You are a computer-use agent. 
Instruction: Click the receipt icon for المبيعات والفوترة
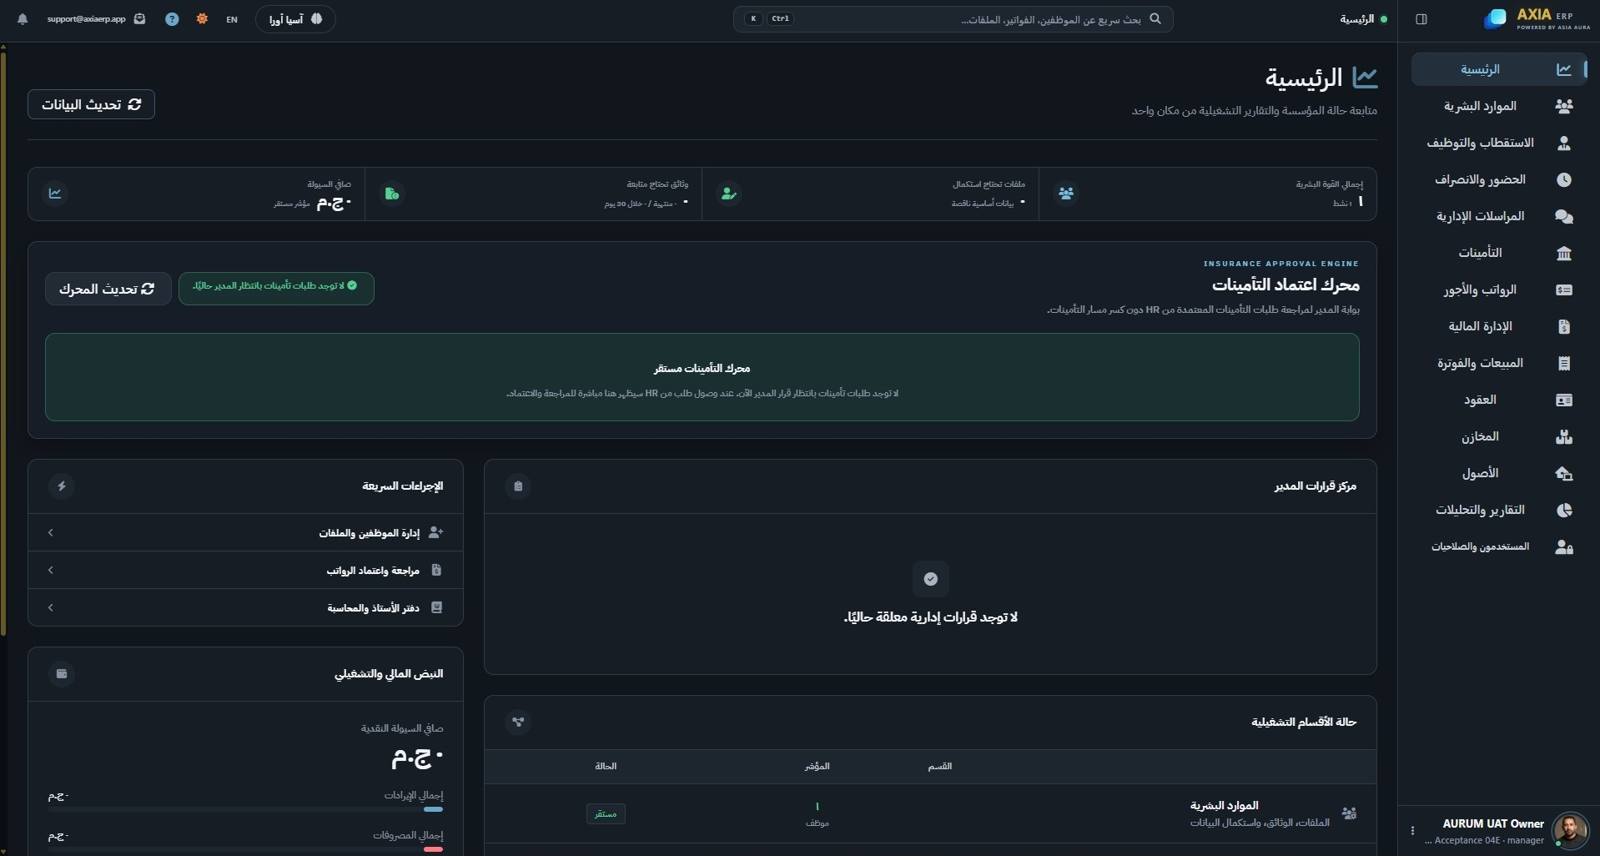[x=1564, y=363]
